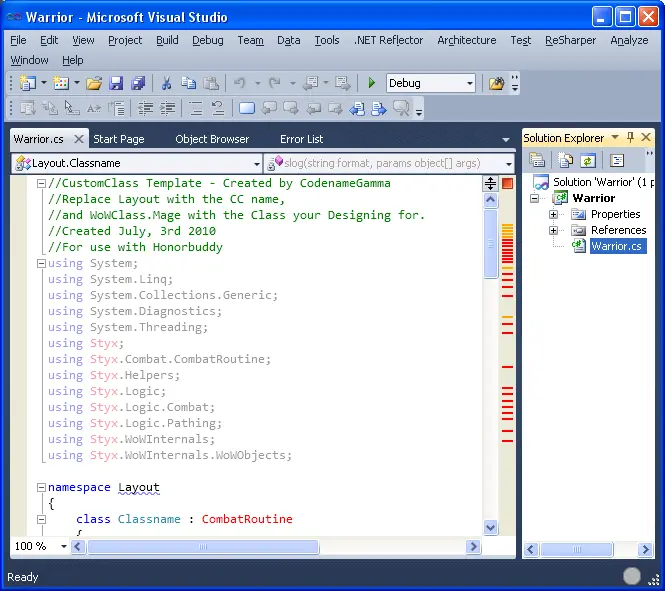The height and width of the screenshot is (591, 665).
Task: Click View Code icon in Solution Explorer
Action: (617, 160)
